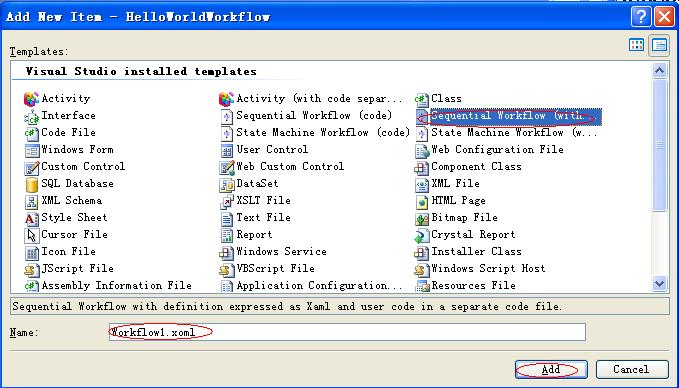This screenshot has height=388, width=679.
Task: Select the SQL Database template icon
Action: 31,184
